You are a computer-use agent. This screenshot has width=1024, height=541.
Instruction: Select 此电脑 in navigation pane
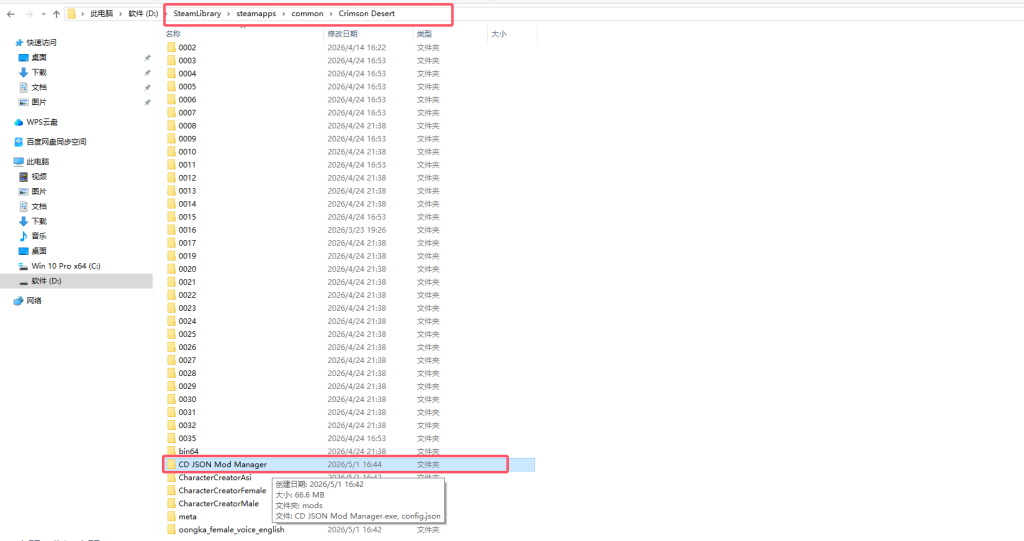tap(37, 161)
